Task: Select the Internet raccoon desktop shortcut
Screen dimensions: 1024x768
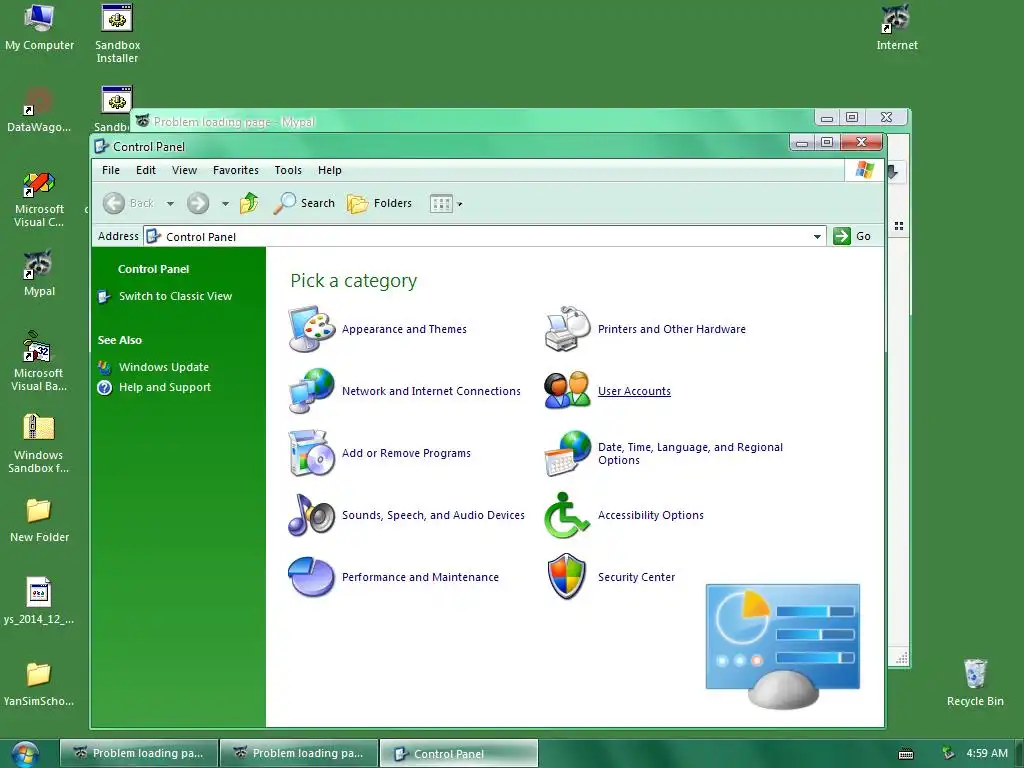Action: (897, 27)
